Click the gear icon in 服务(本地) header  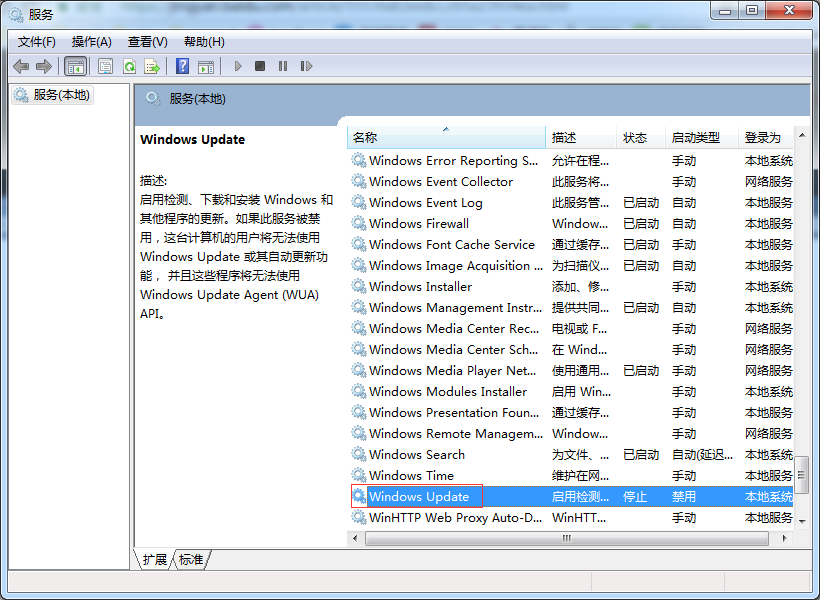click(153, 98)
